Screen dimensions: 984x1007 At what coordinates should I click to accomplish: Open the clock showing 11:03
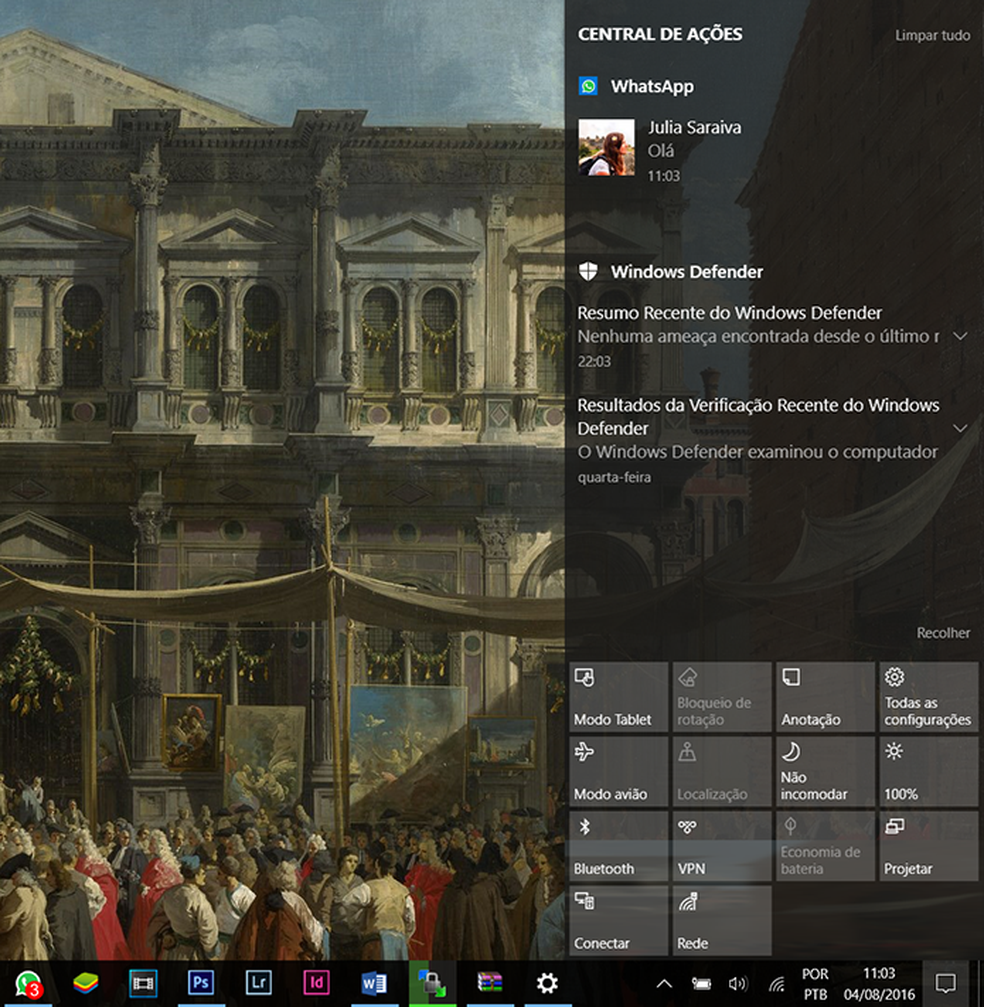879,984
